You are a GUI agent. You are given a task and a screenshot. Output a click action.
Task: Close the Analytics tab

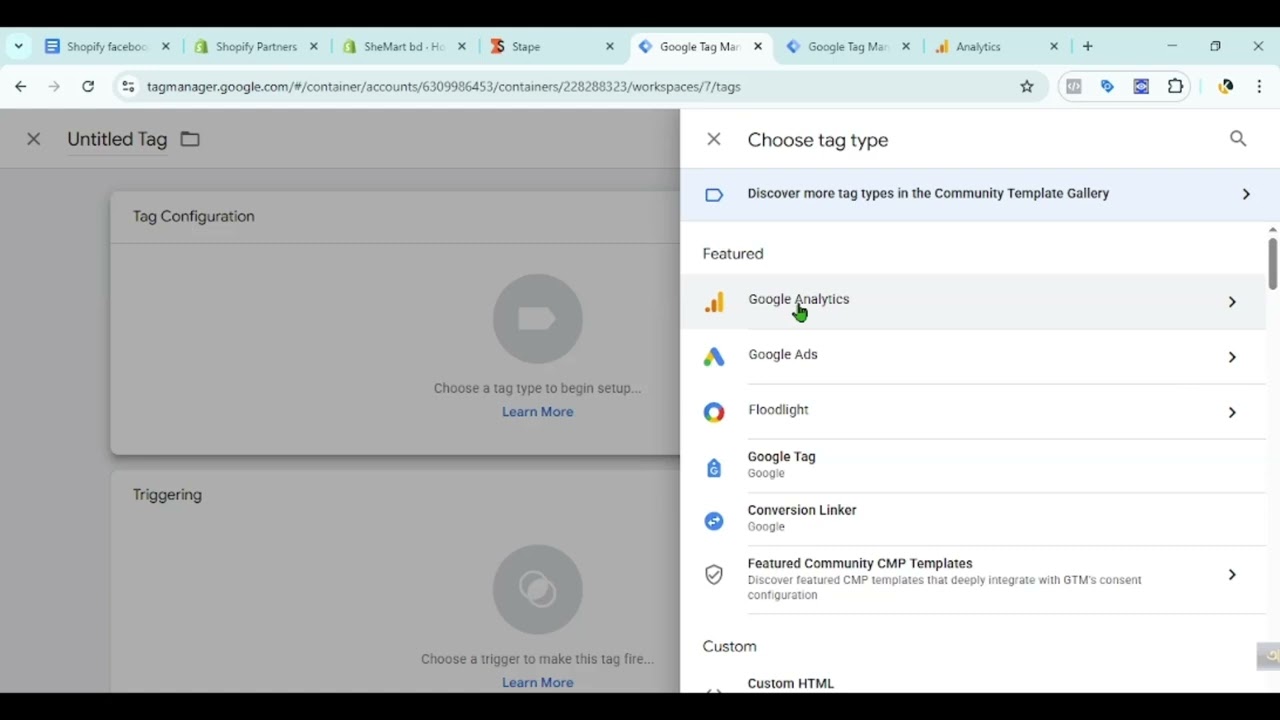(x=1054, y=46)
